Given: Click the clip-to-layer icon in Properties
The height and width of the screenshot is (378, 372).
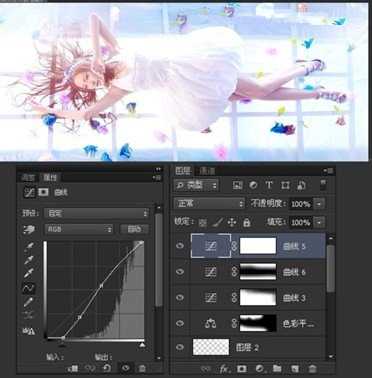Looking at the screenshot, I should 73,368.
